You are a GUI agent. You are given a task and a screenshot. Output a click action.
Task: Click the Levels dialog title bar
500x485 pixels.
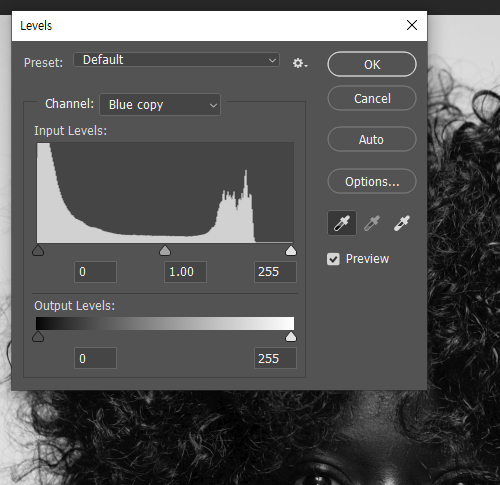[219, 26]
